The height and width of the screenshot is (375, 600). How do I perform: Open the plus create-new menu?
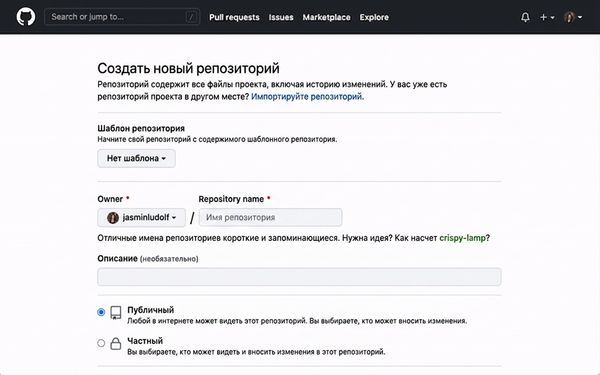(x=547, y=17)
